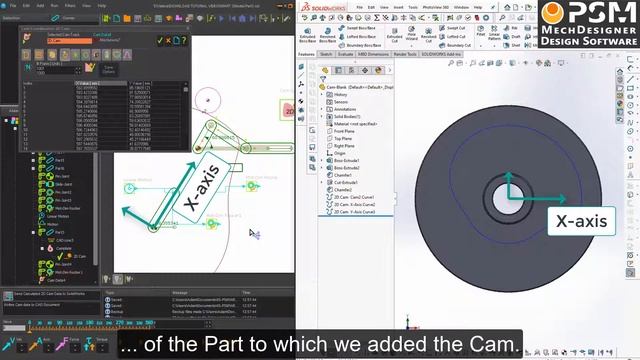Image resolution: width=640 pixels, height=360 pixels.
Task: Open the Hole Wizard tool
Action: tap(411, 33)
